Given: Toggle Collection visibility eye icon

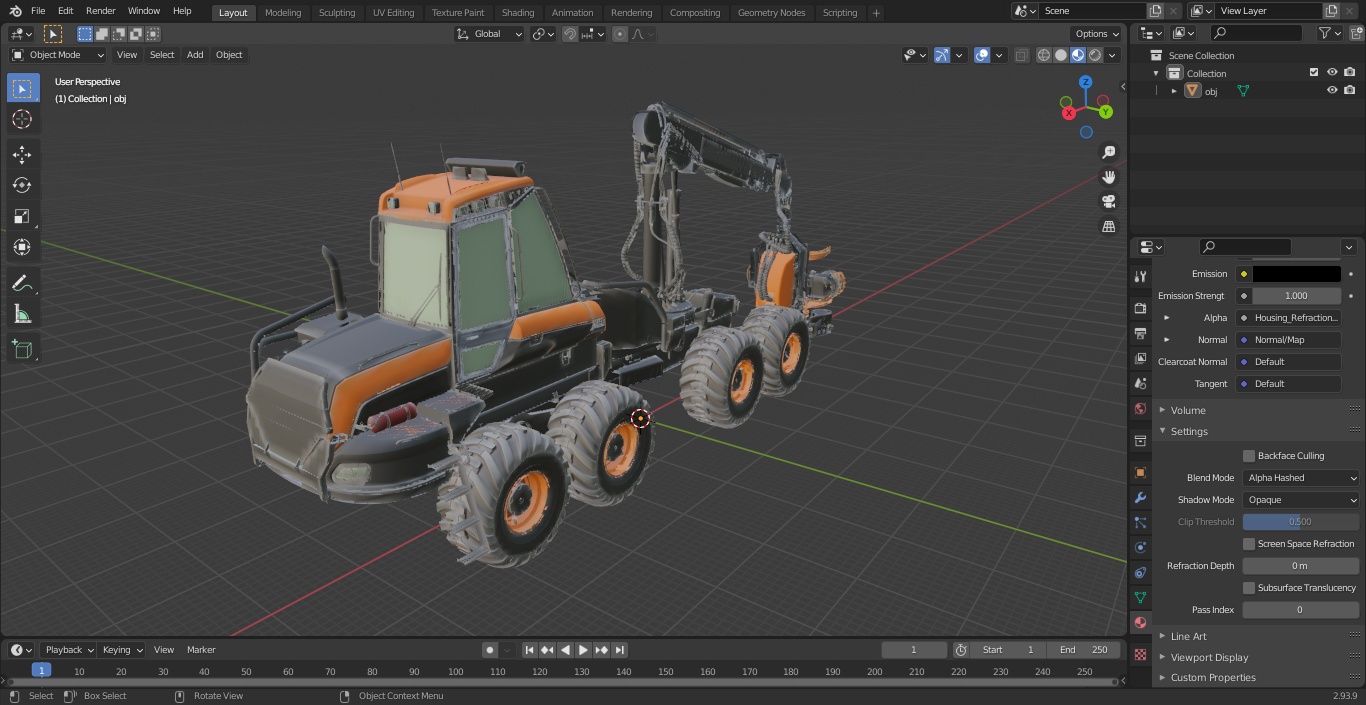Looking at the screenshot, I should (x=1332, y=72).
